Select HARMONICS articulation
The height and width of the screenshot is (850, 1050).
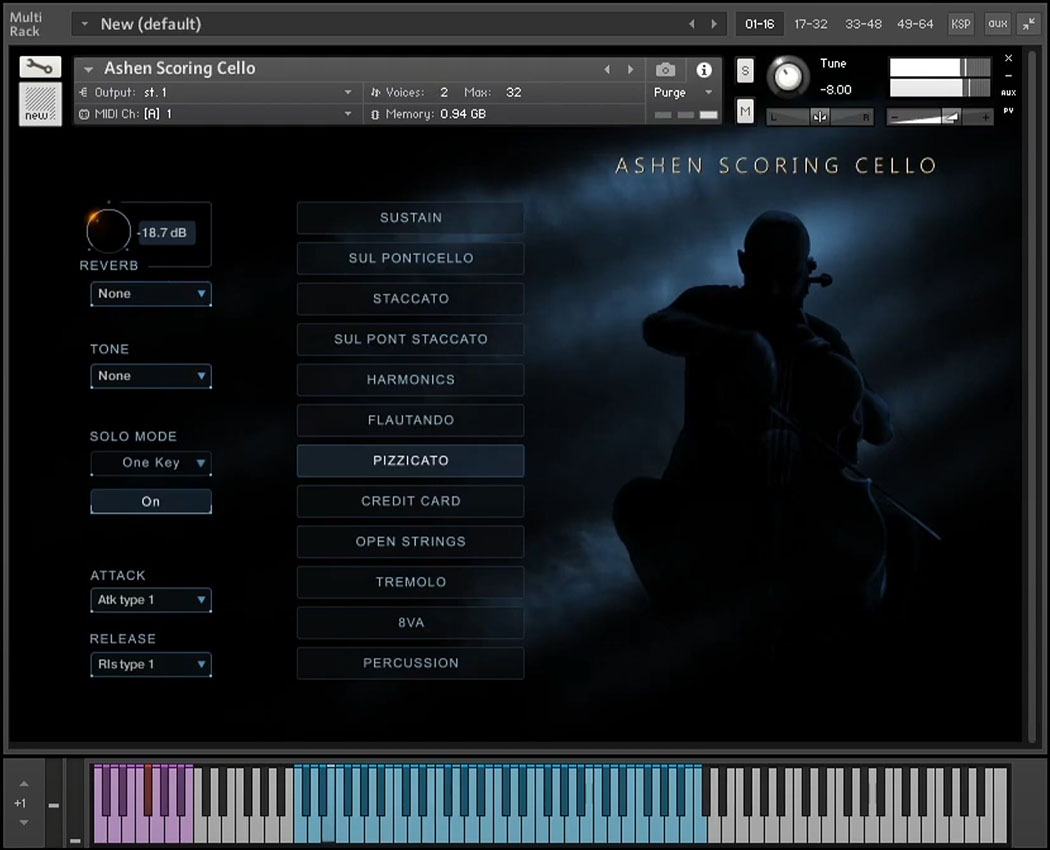[410, 380]
